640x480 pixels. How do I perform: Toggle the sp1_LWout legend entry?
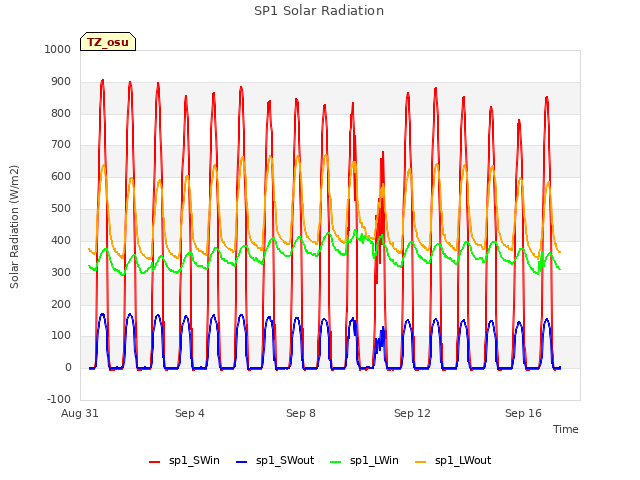453,461
